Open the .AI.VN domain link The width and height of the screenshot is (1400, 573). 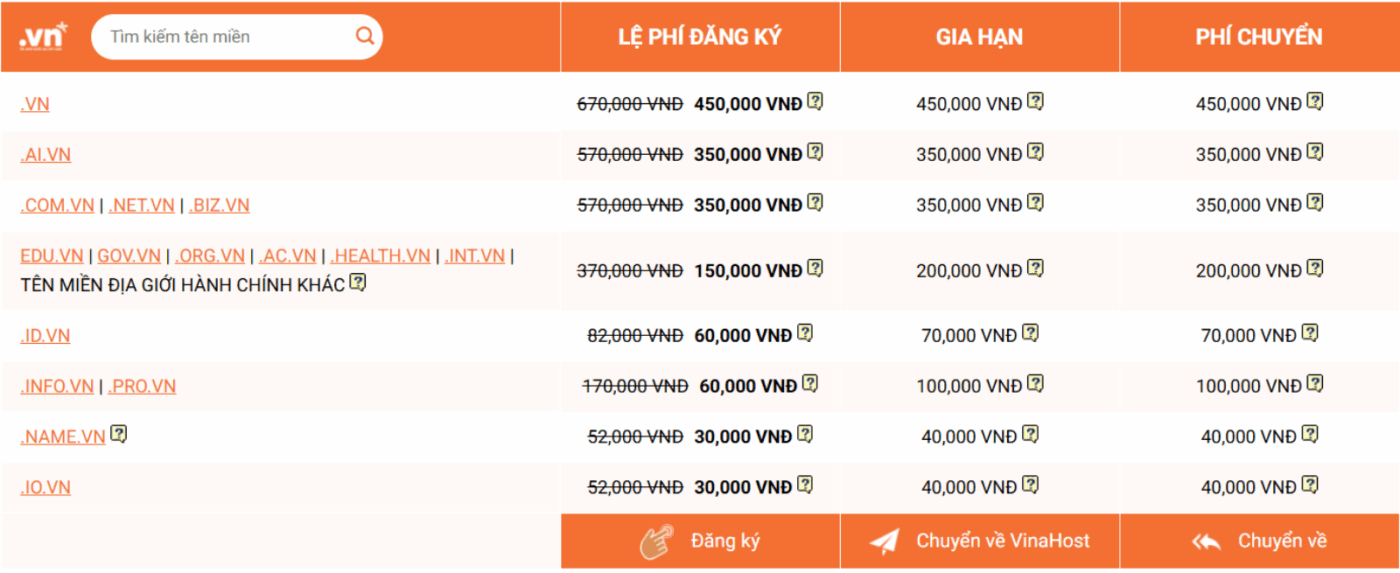tap(46, 155)
